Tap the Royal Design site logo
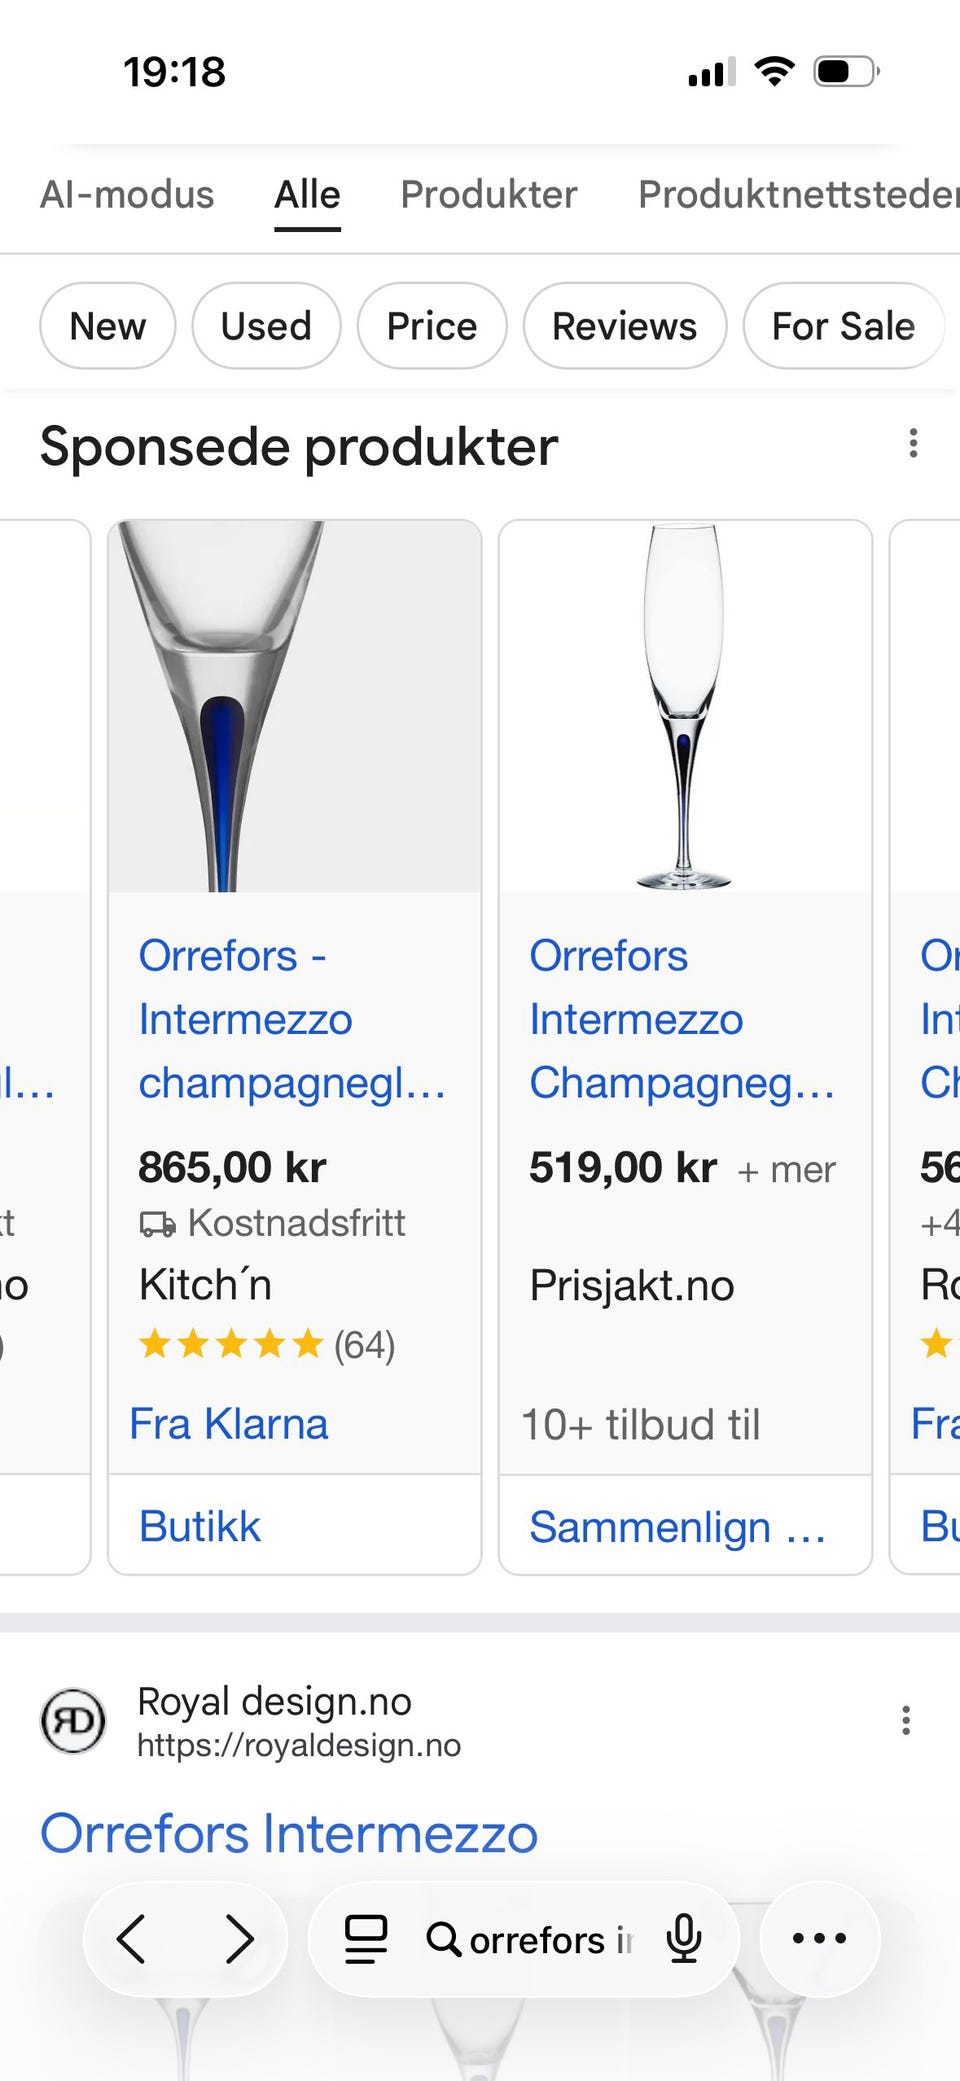 click(73, 1720)
